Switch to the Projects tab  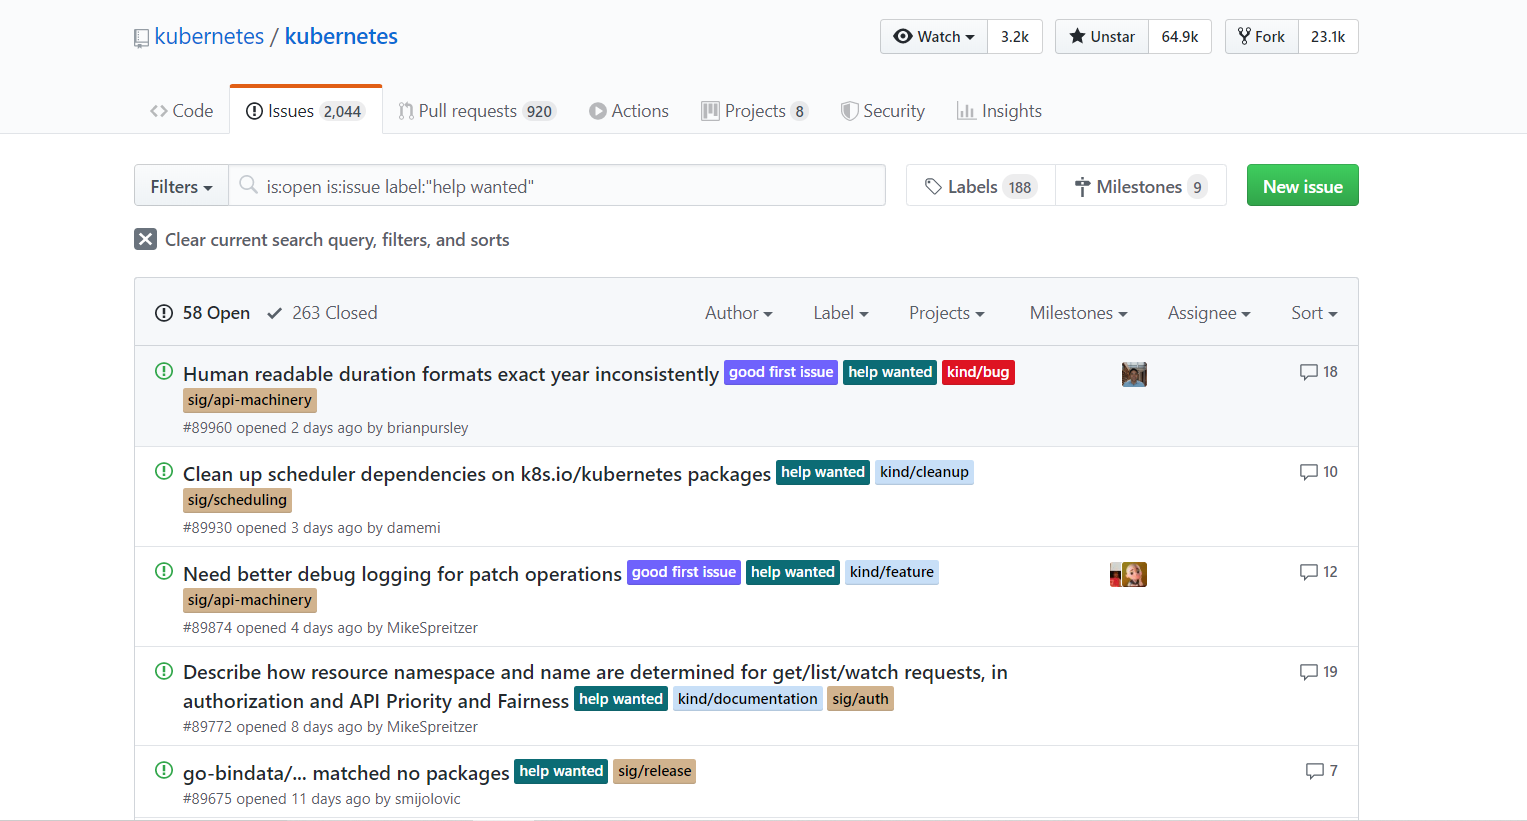pyautogui.click(x=755, y=111)
